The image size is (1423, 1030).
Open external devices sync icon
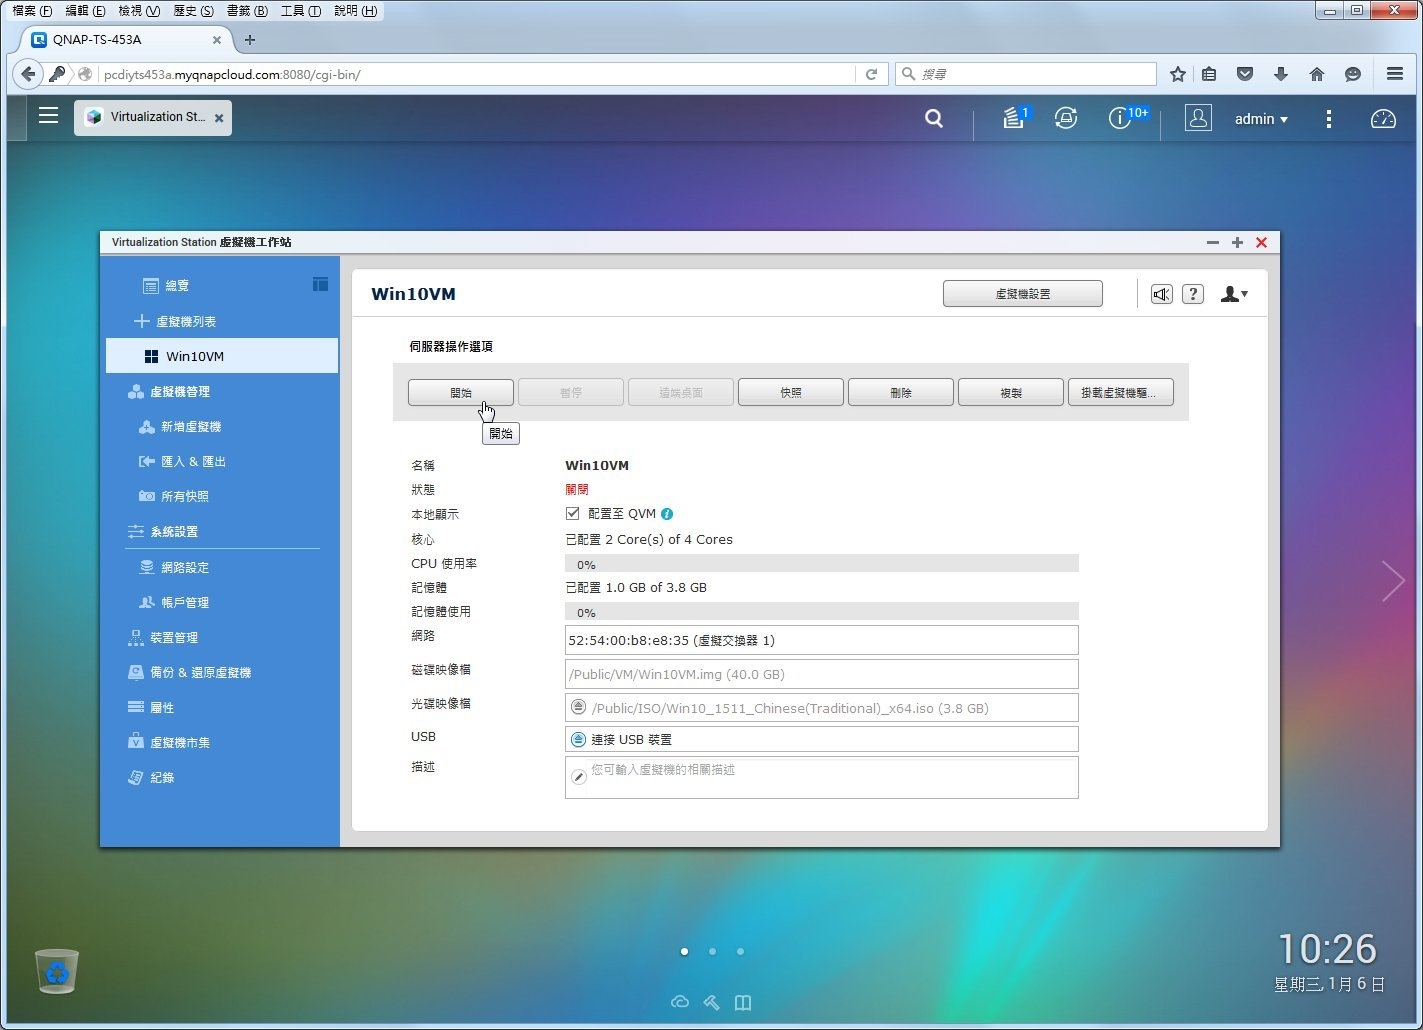tap(1066, 118)
